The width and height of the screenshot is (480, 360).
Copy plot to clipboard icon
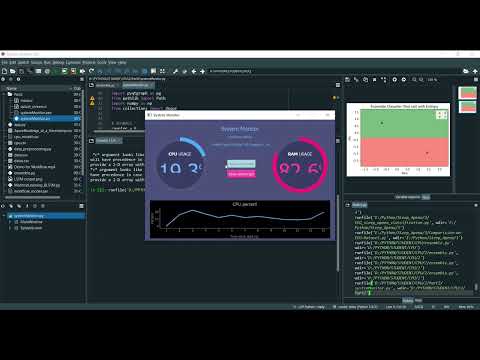click(x=365, y=80)
